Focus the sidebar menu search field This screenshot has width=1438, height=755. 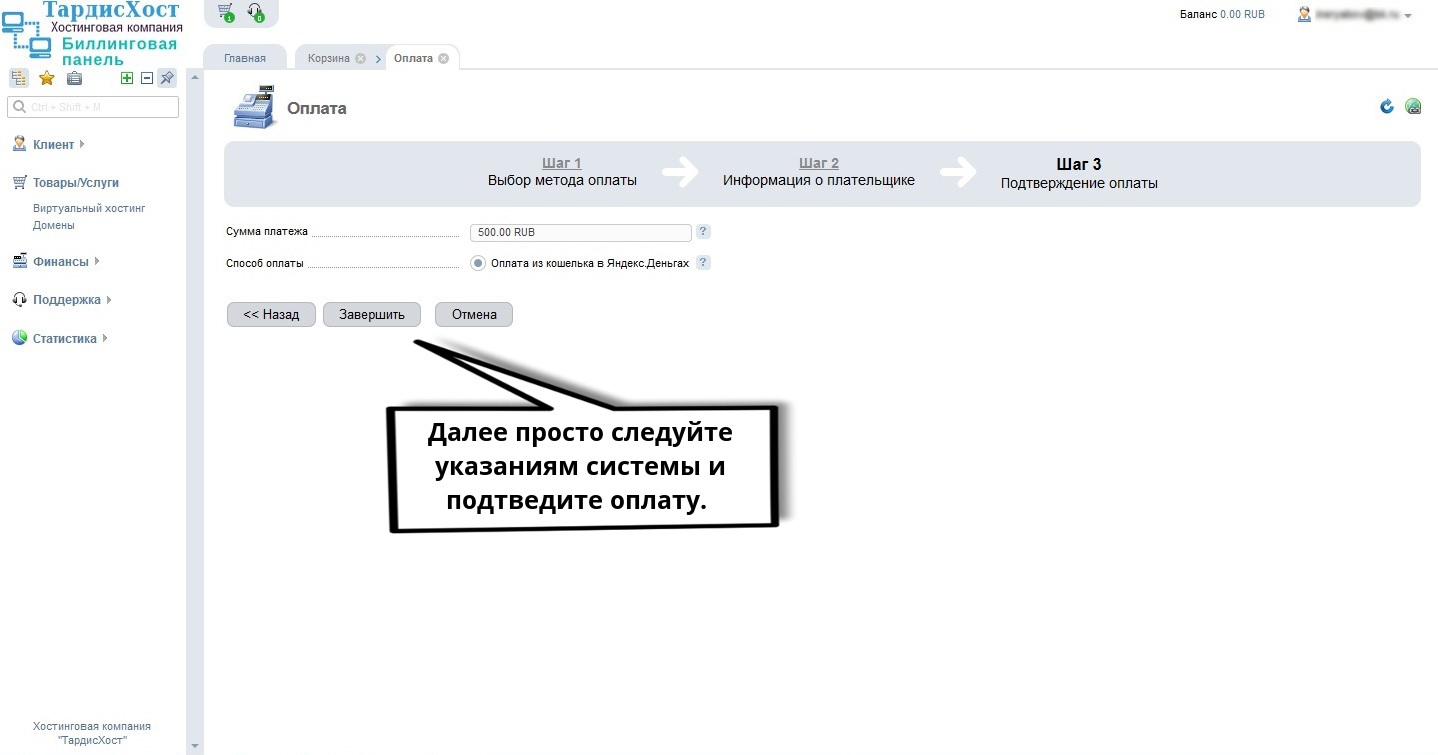(93, 107)
